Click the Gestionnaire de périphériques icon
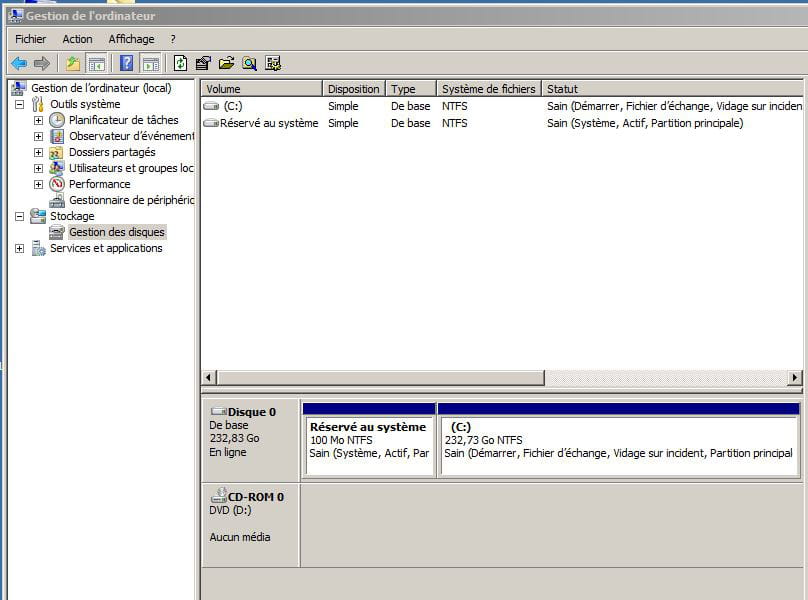The width and height of the screenshot is (808, 600). 57,201
